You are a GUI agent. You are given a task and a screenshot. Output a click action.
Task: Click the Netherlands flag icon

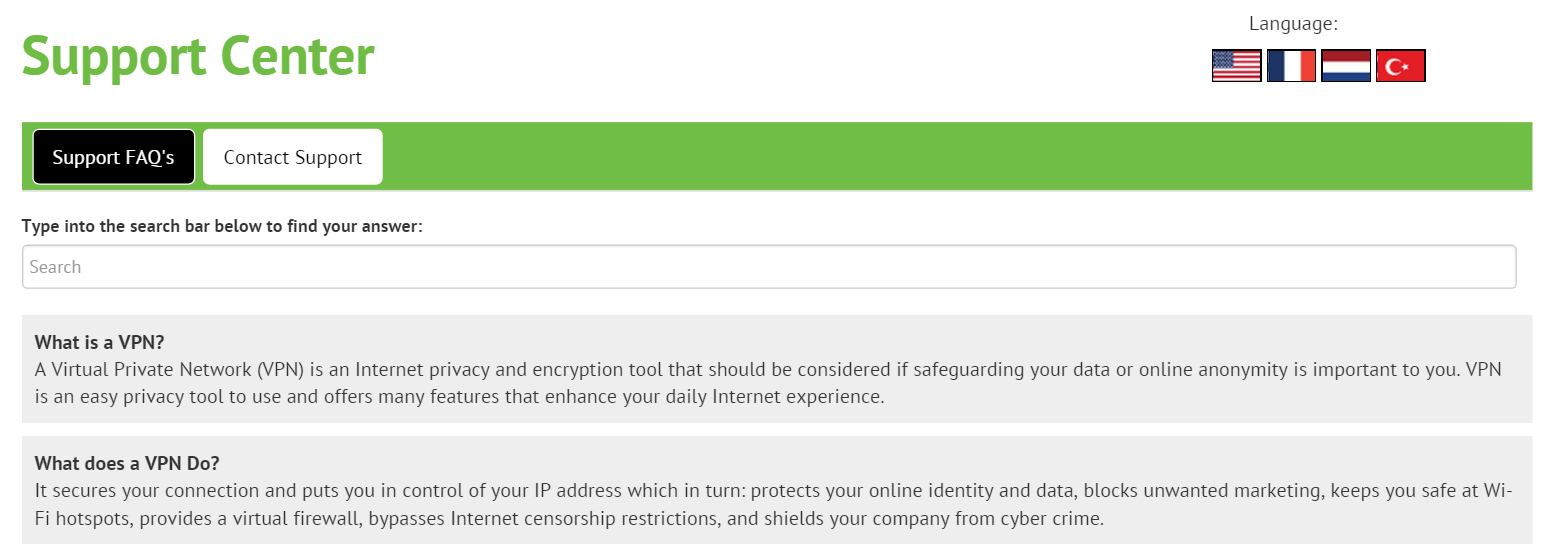[1346, 66]
